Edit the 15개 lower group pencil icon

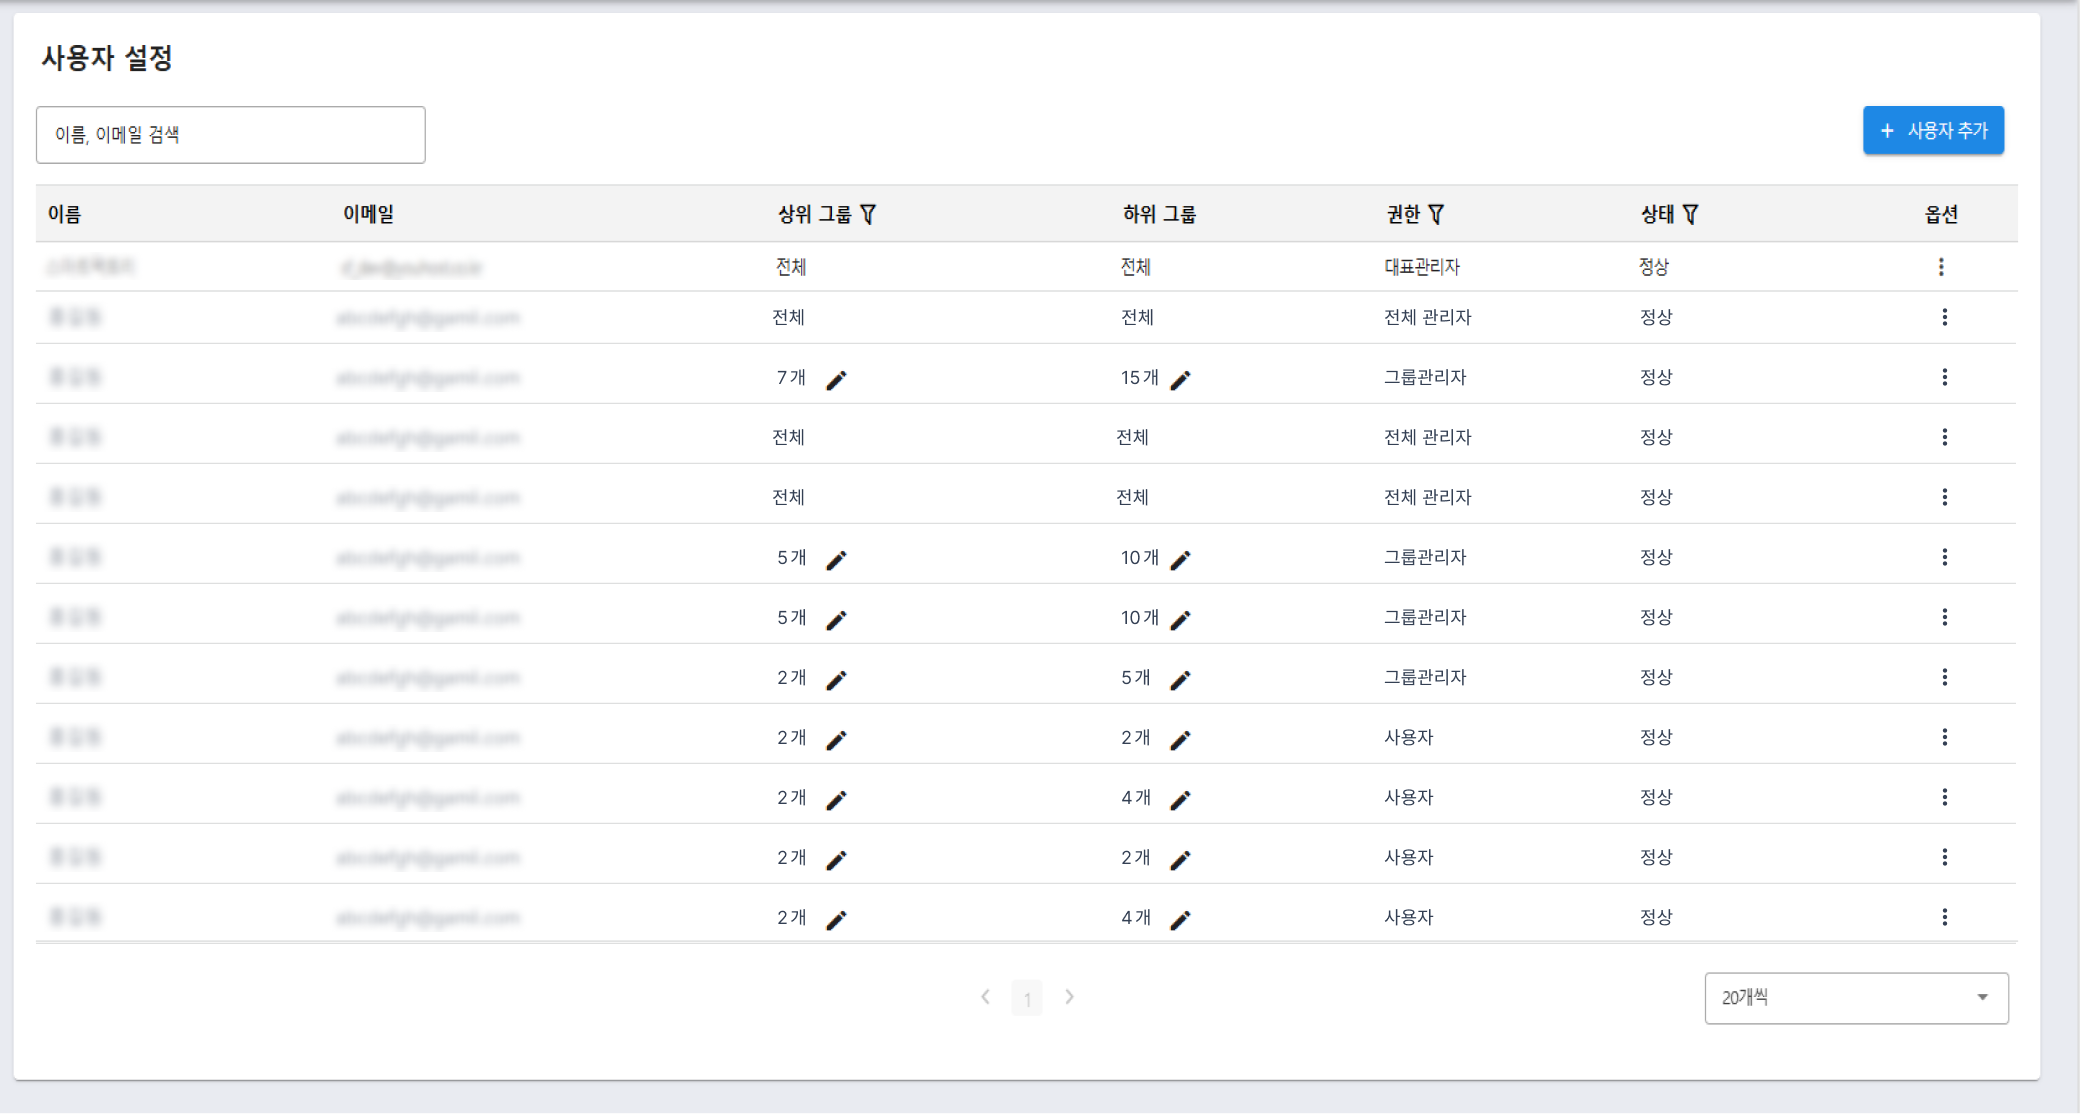(1180, 379)
